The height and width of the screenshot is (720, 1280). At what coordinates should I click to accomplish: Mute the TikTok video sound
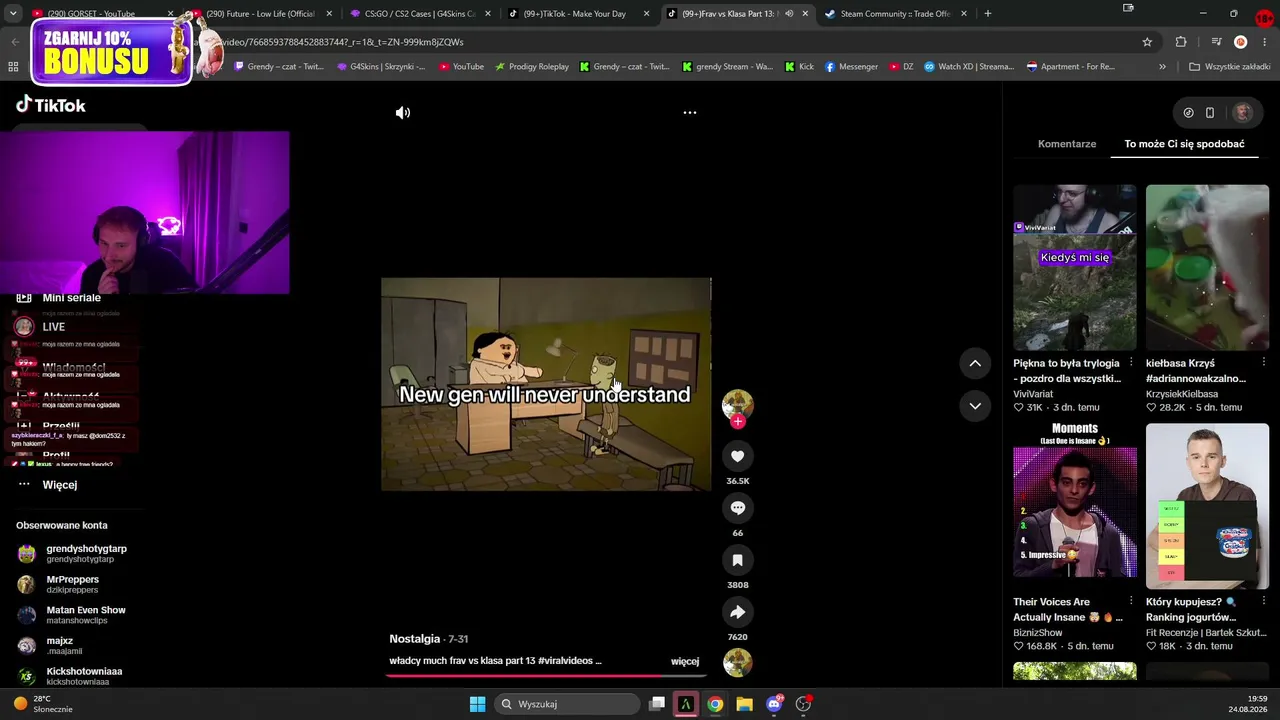[x=403, y=113]
